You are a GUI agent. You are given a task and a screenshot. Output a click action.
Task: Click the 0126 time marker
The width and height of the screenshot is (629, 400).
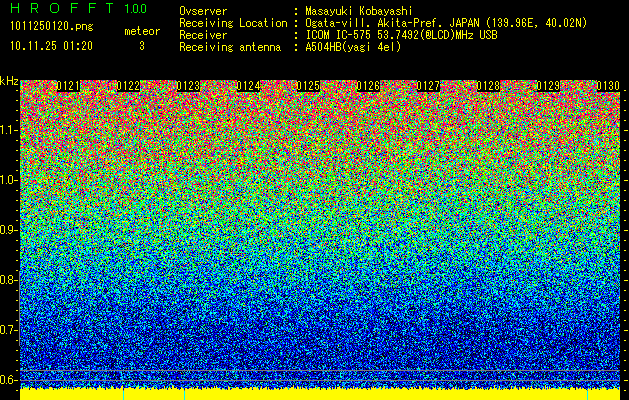tap(368, 86)
